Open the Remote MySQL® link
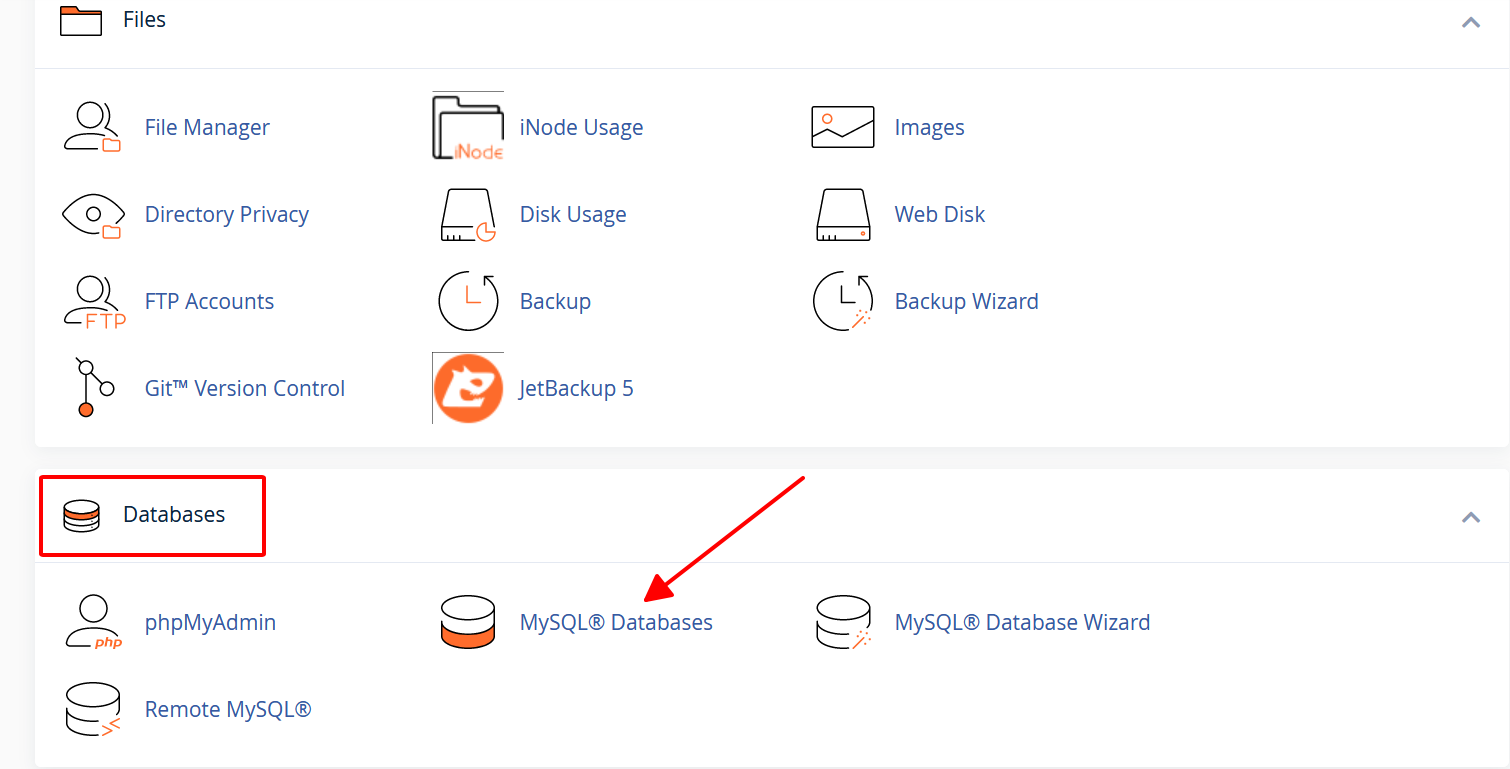Screen dimensions: 1510x769 [x=228, y=709]
